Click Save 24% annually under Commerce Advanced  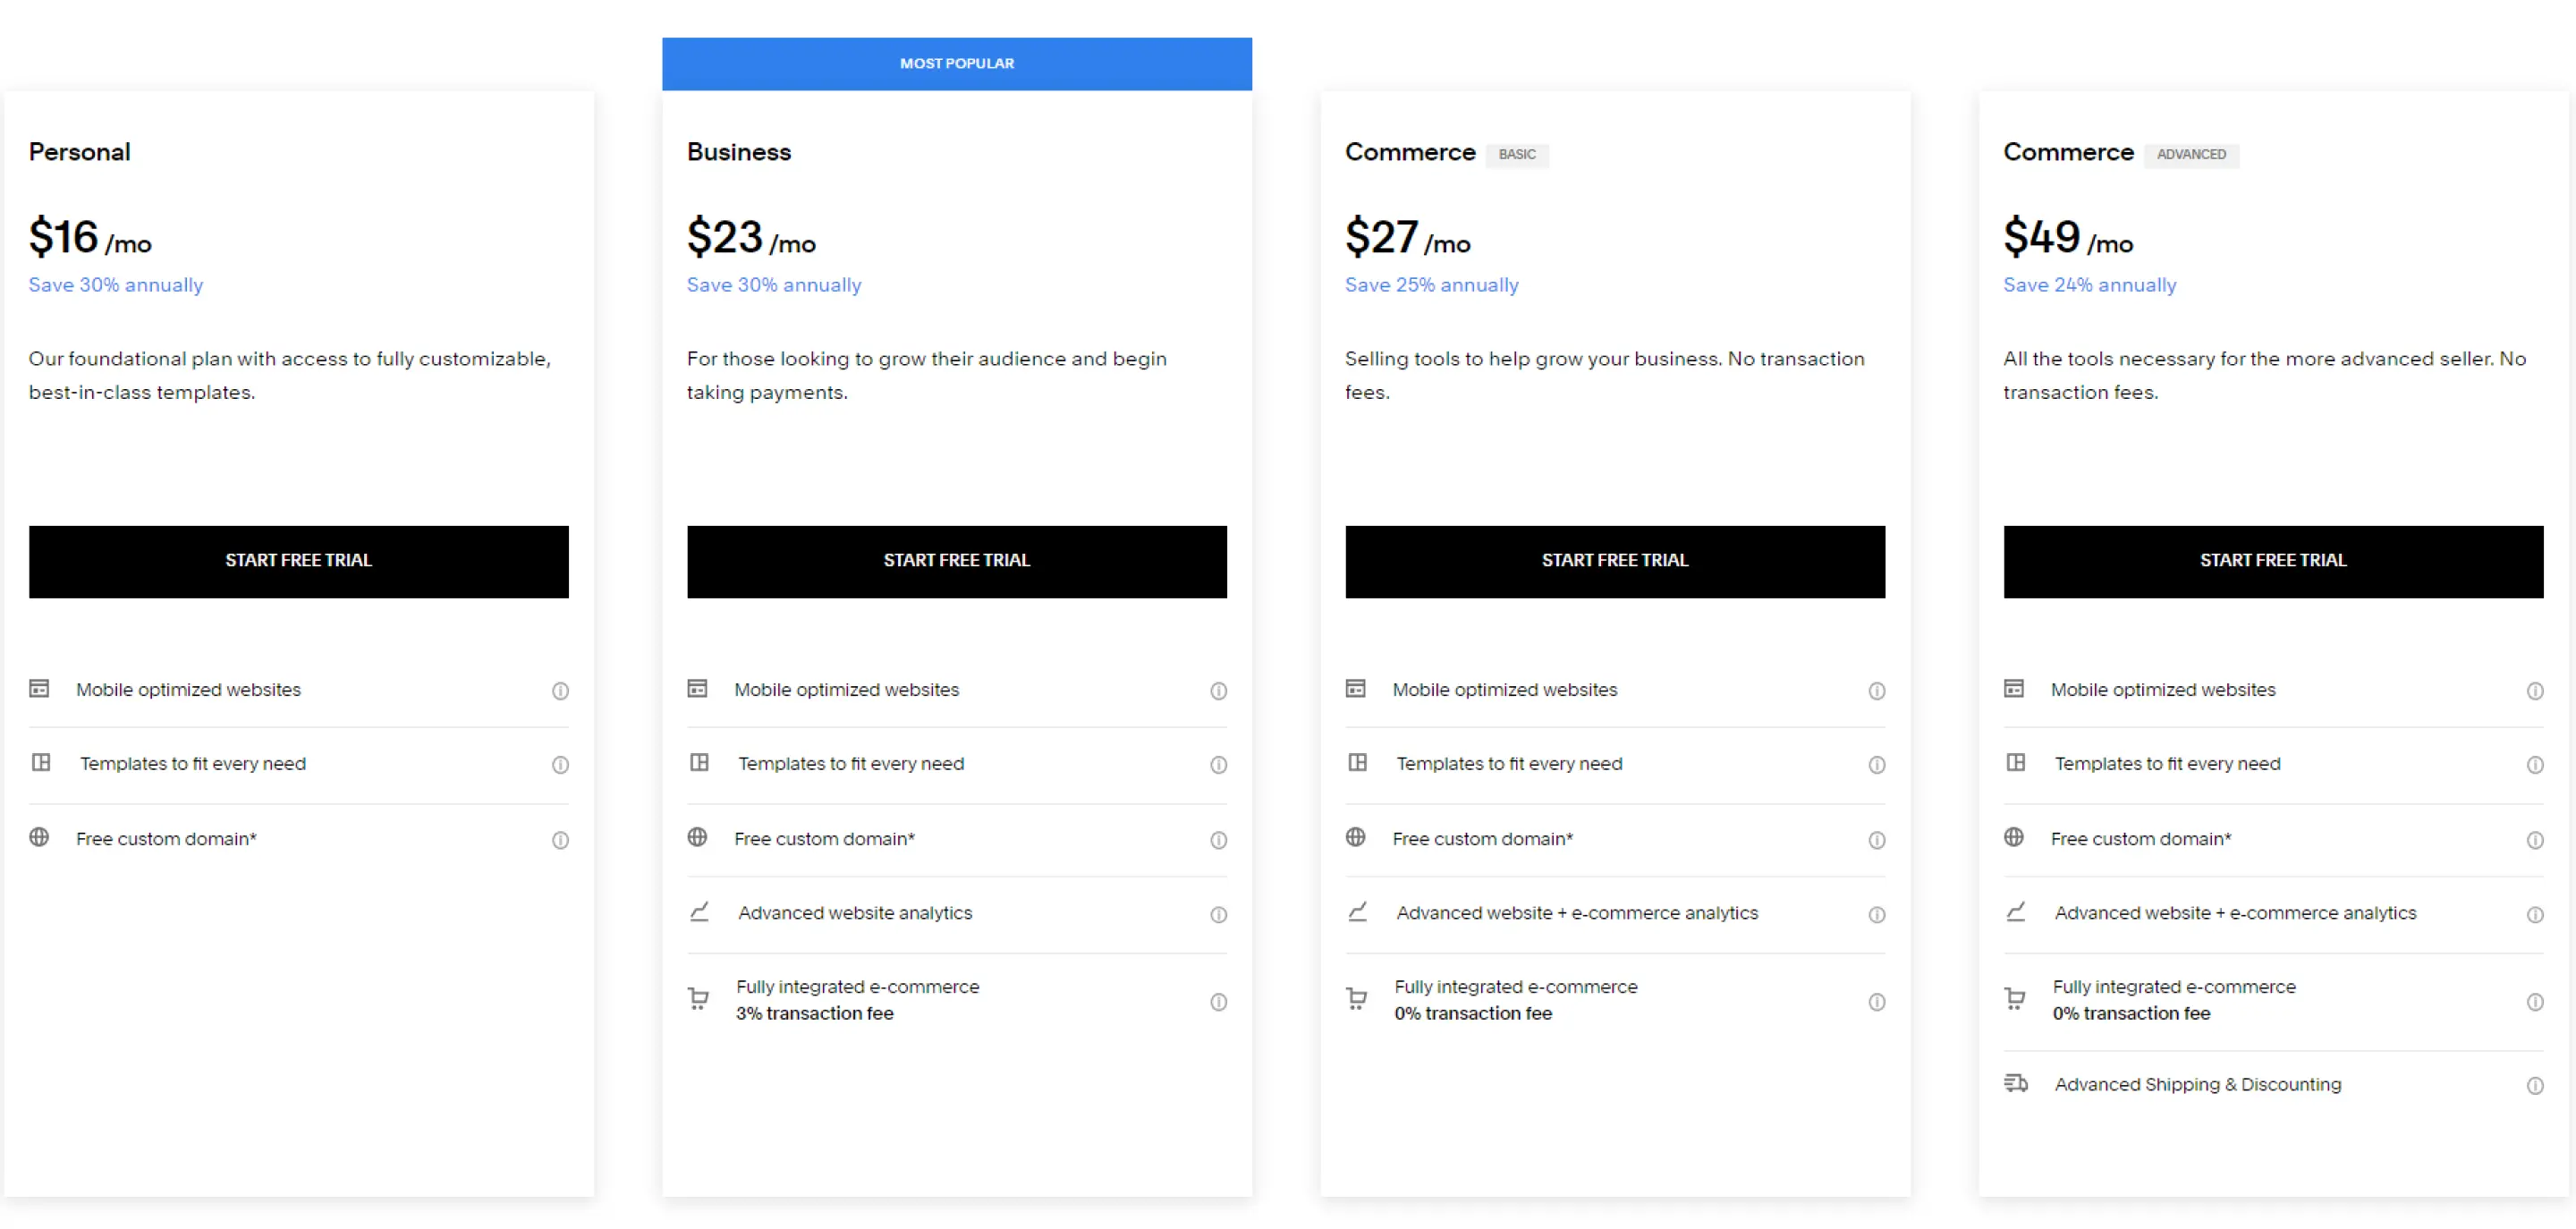point(2089,284)
